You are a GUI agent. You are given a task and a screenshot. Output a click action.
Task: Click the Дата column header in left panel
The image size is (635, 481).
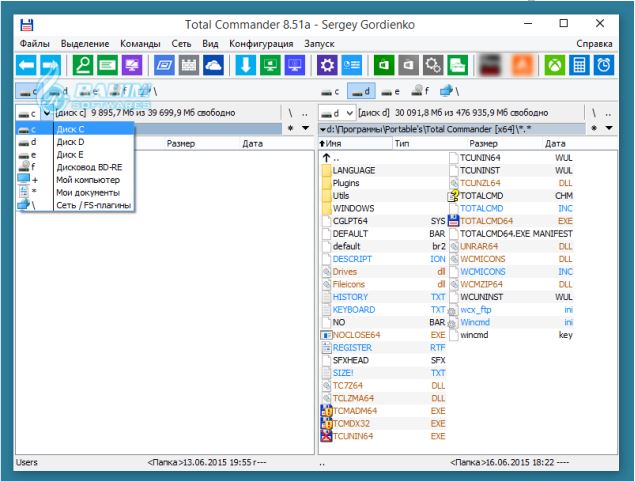coord(252,144)
